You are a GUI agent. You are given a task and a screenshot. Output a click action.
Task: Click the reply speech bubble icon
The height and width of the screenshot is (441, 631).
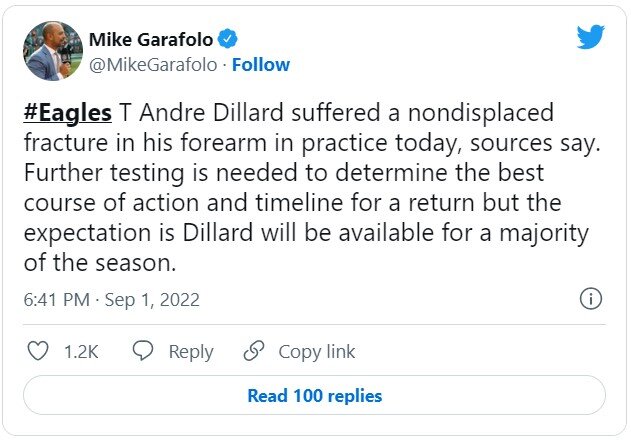click(143, 351)
